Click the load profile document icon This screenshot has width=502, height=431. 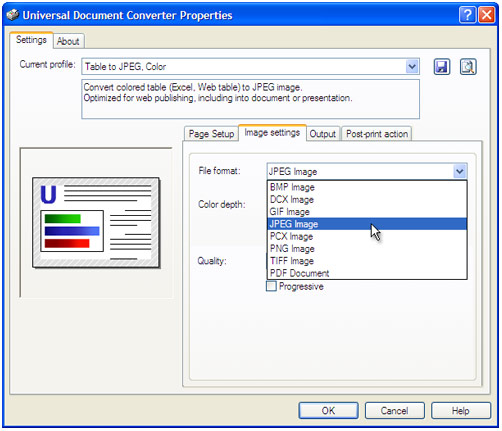pyautogui.click(x=468, y=67)
